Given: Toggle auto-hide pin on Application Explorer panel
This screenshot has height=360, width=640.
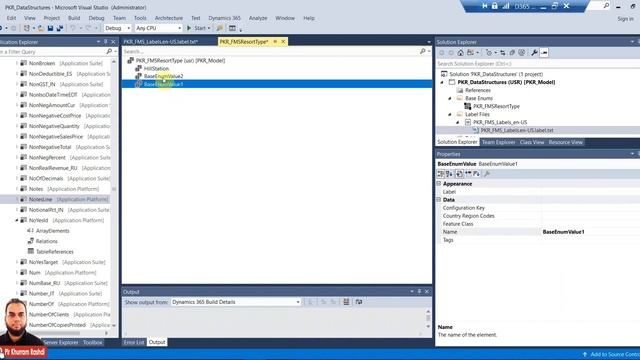Looking at the screenshot, I should coord(106,42).
